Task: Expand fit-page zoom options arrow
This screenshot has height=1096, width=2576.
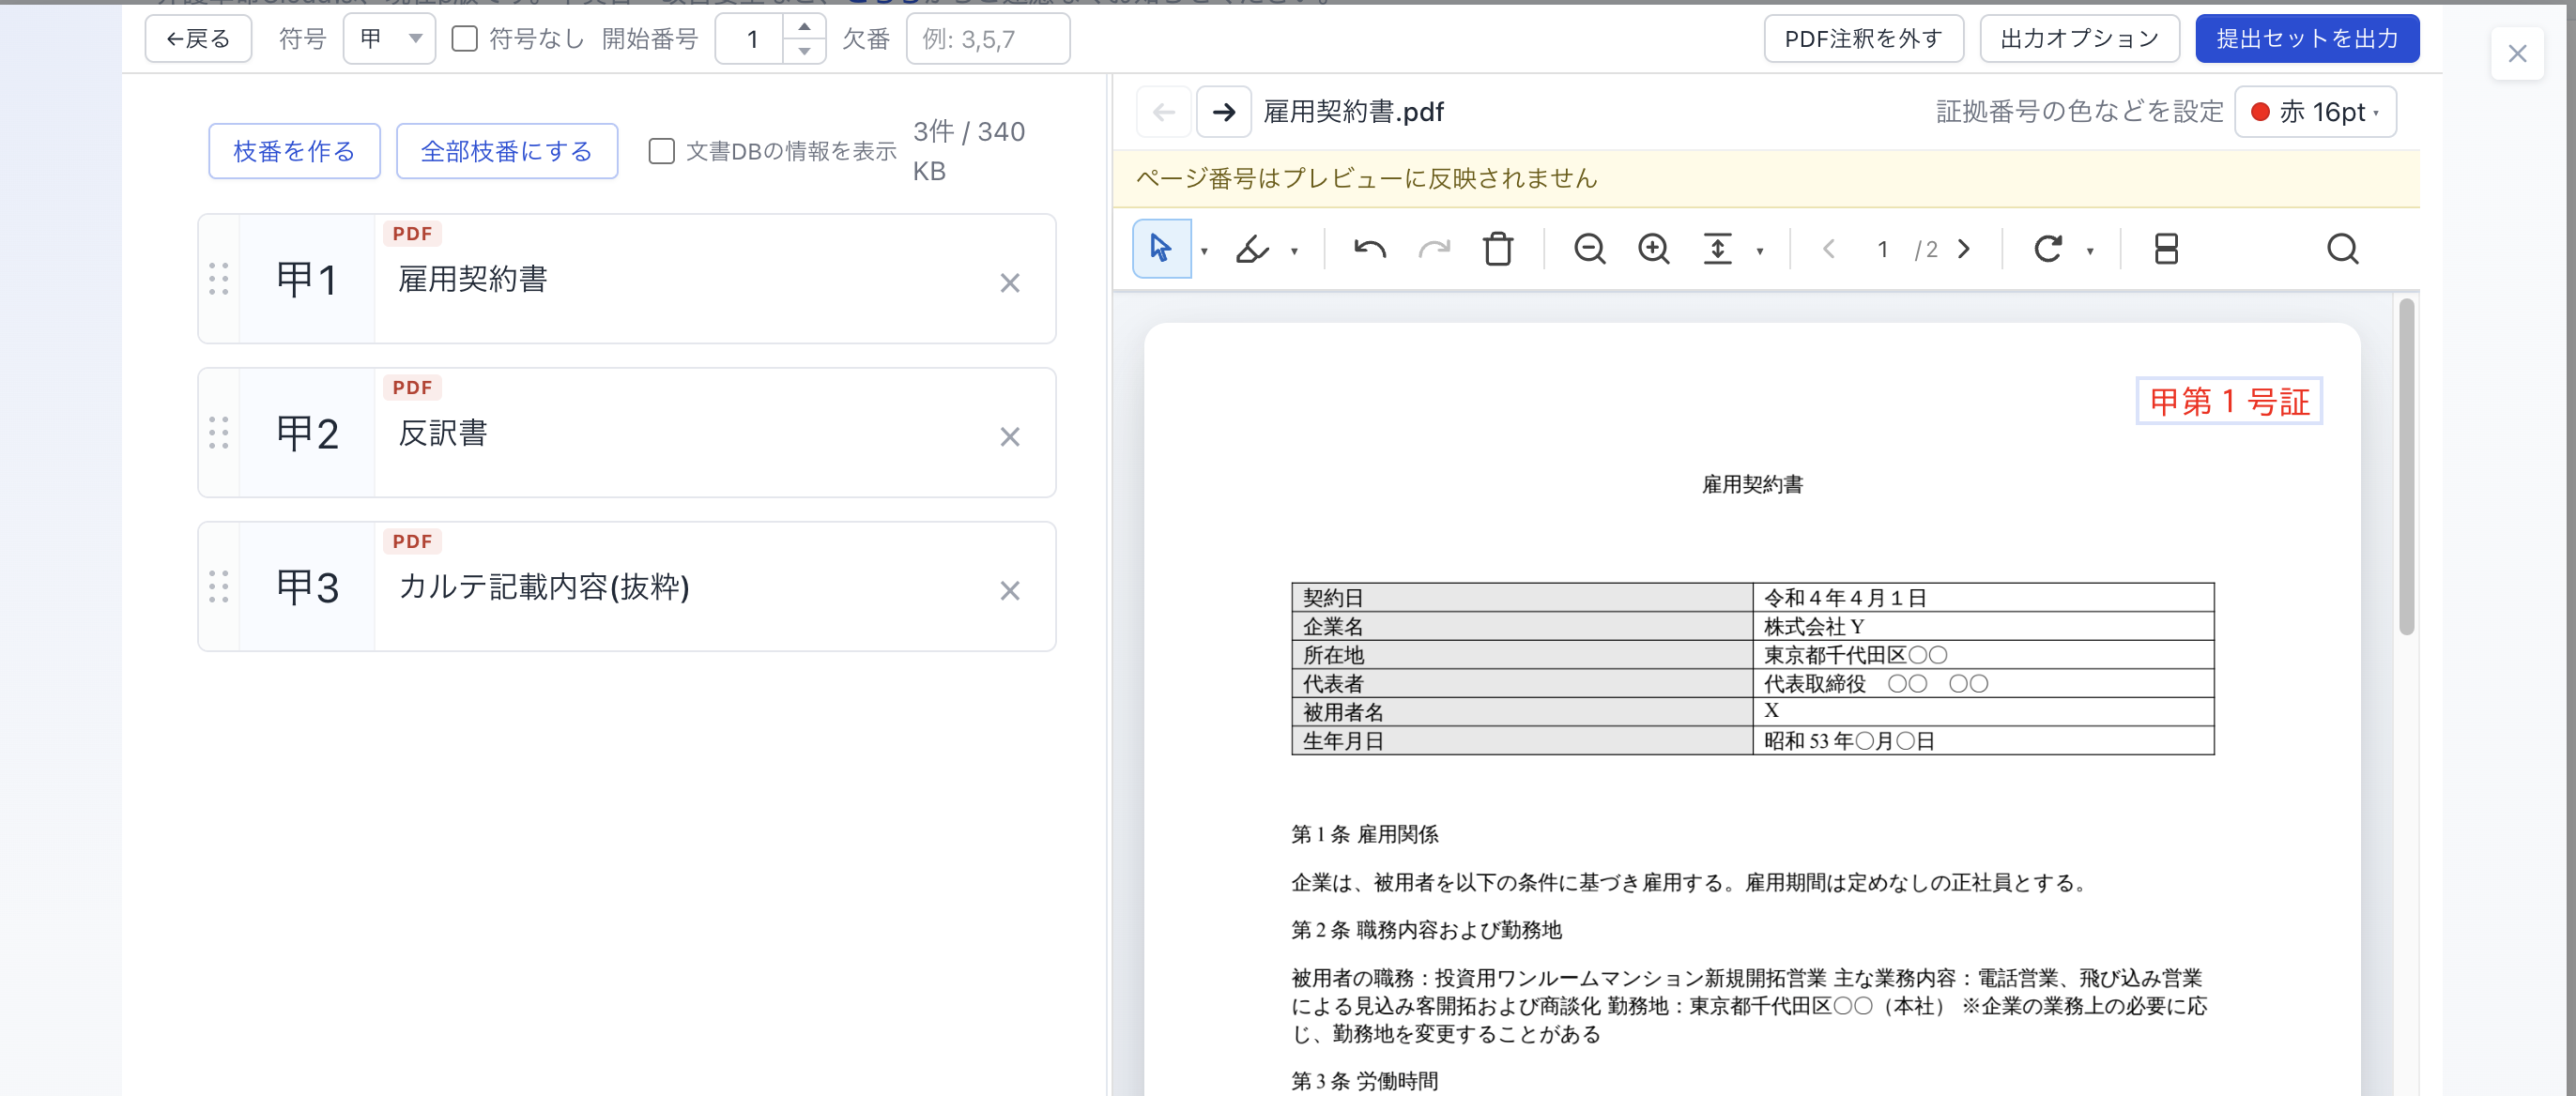Action: [1760, 251]
